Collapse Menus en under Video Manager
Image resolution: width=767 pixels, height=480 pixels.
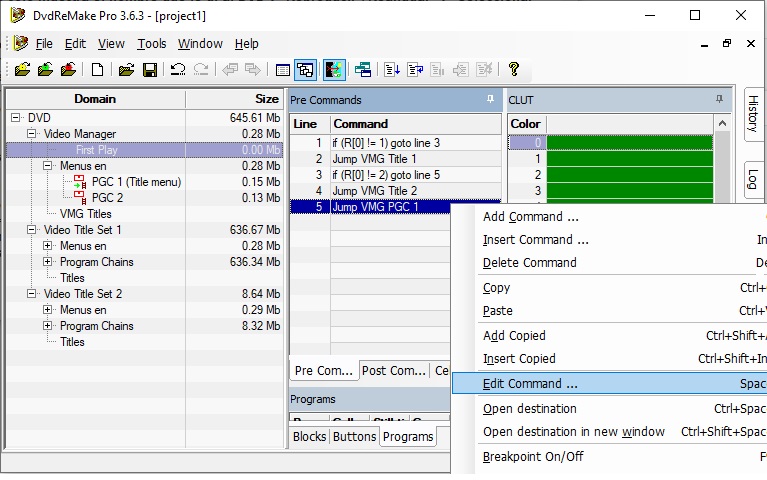point(47,165)
